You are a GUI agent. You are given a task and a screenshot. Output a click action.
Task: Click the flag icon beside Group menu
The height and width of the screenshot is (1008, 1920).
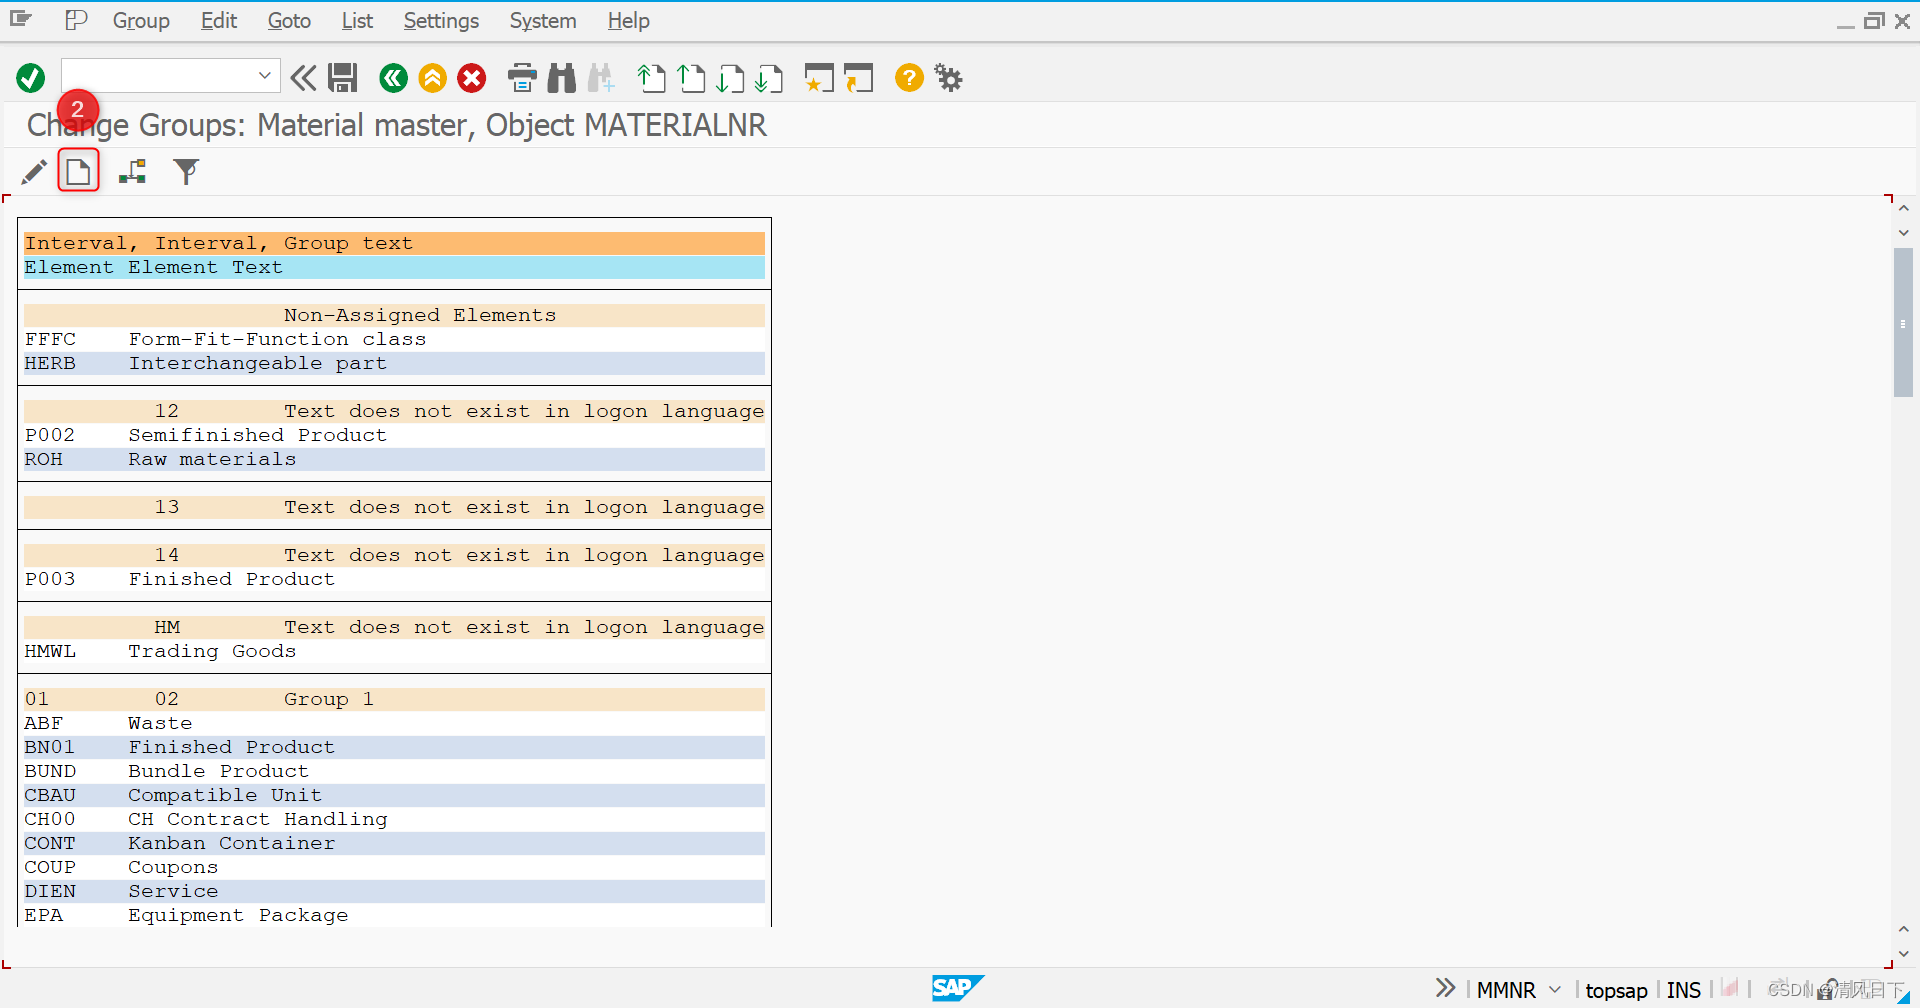[76, 19]
